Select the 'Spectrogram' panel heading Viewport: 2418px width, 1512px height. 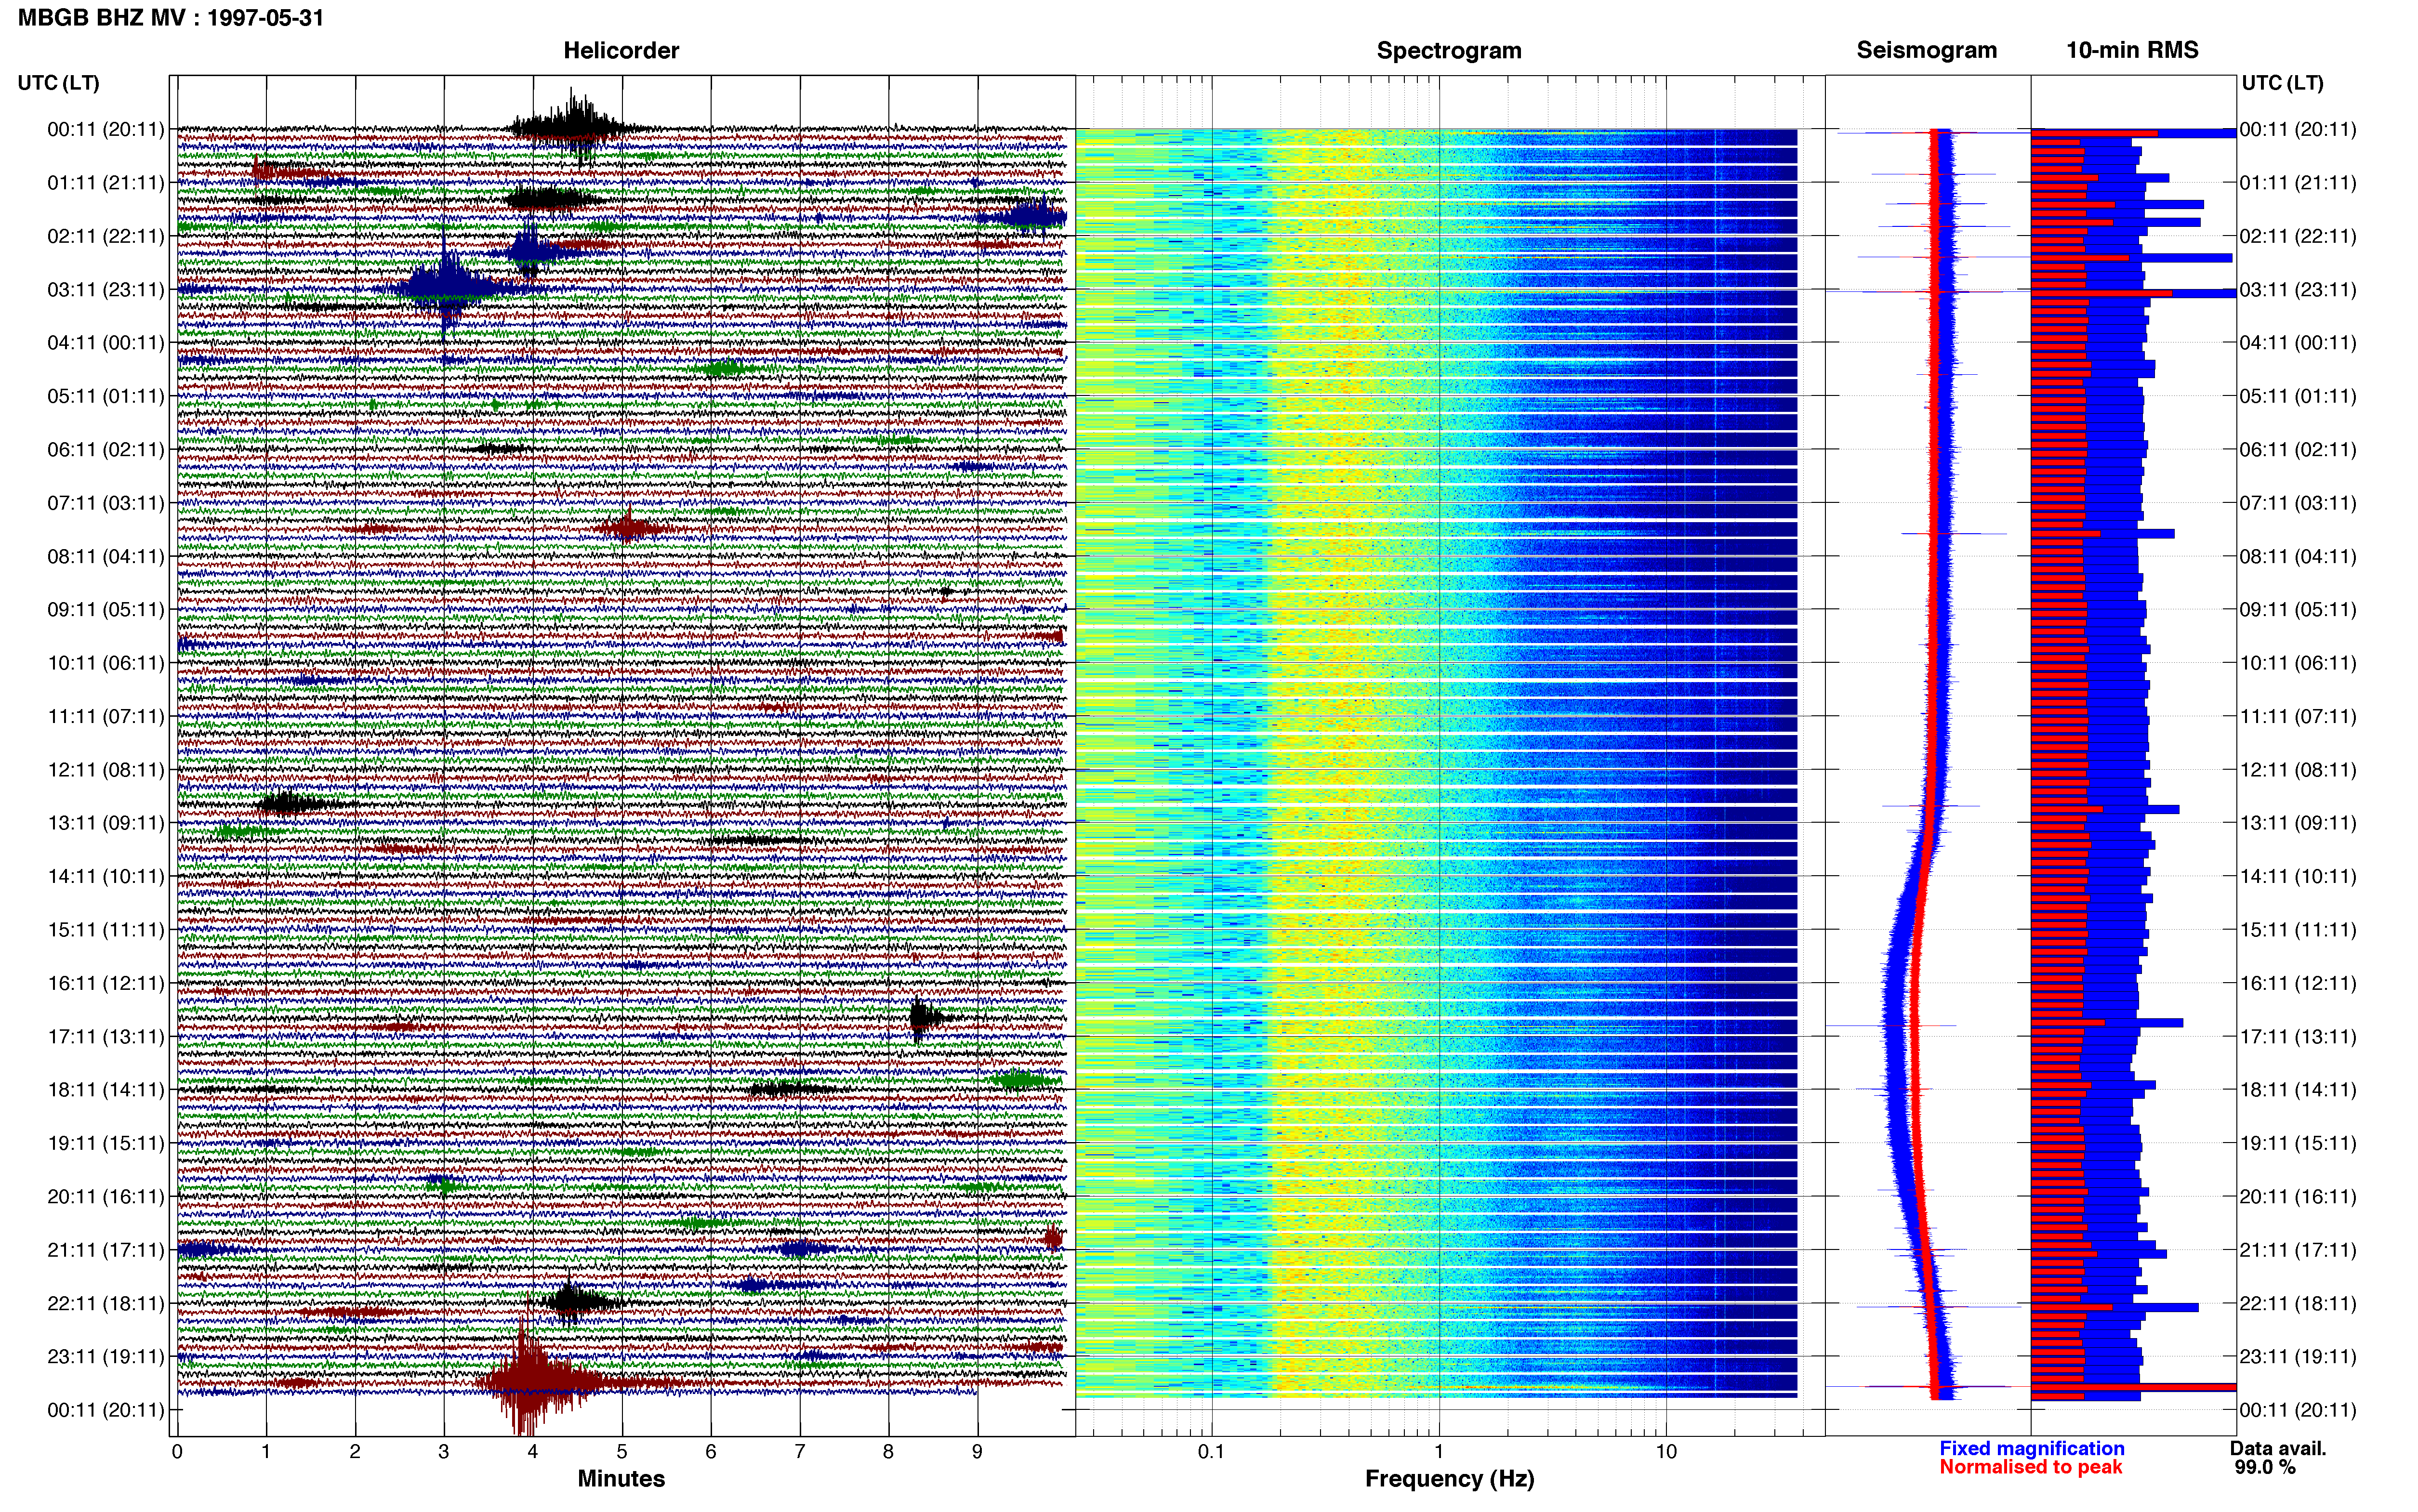1449,50
